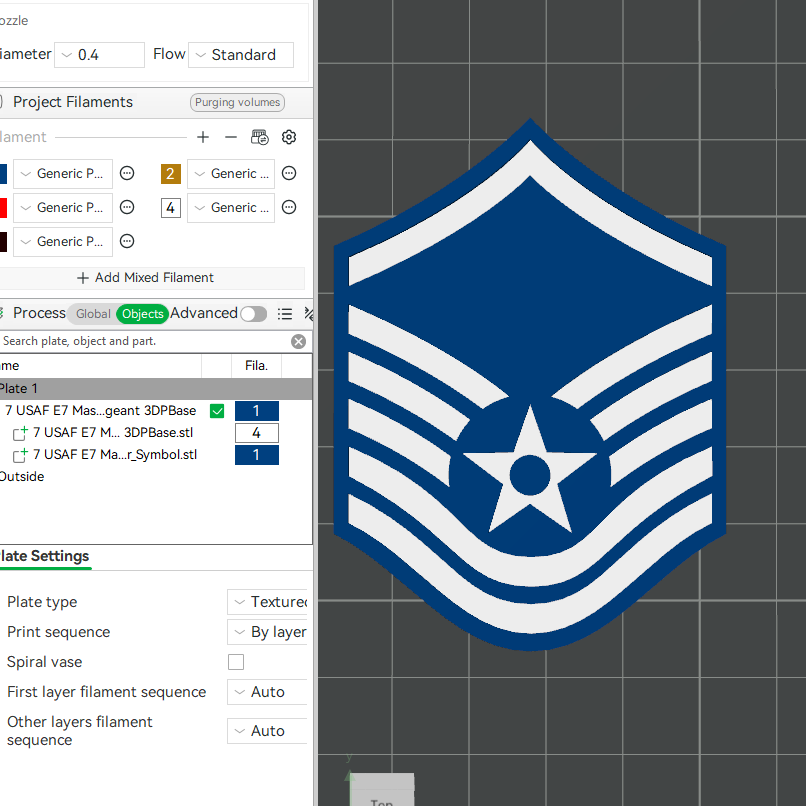Open options for filament 2
Image resolution: width=806 pixels, height=806 pixels.
pyautogui.click(x=289, y=173)
